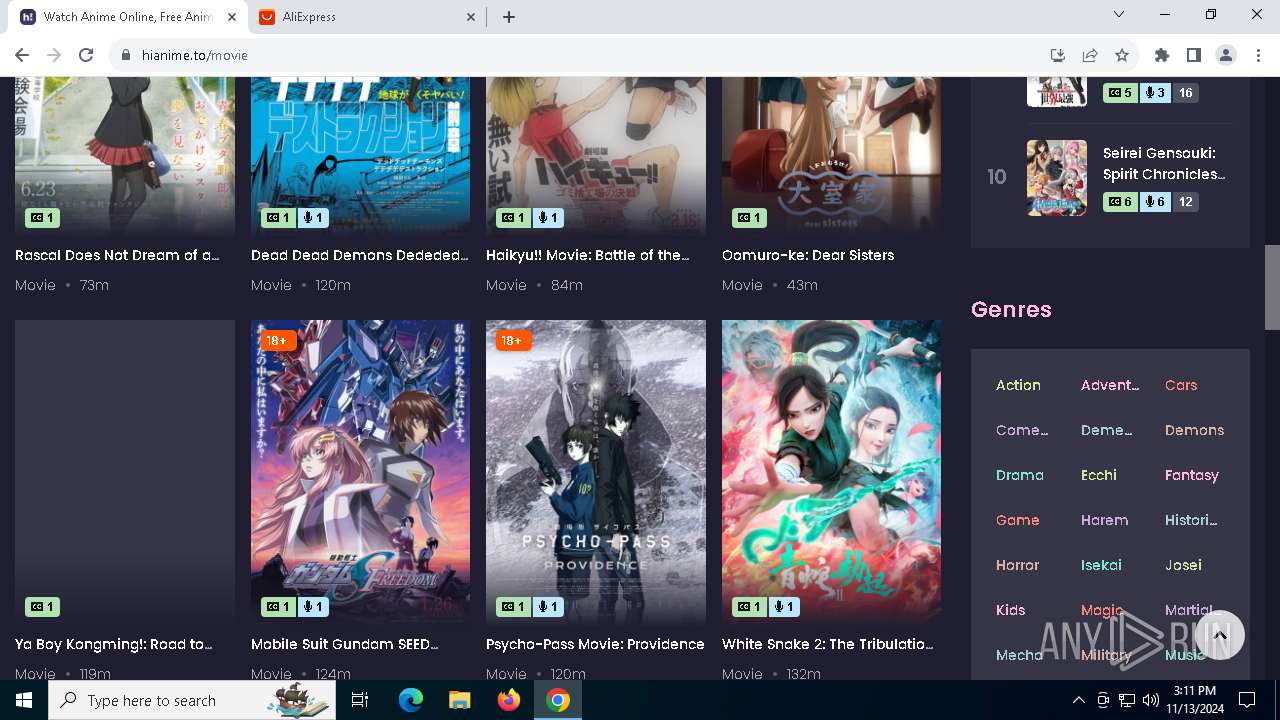Select the Isekai genre
Viewport: 1280px width, 720px height.
pyautogui.click(x=1101, y=565)
